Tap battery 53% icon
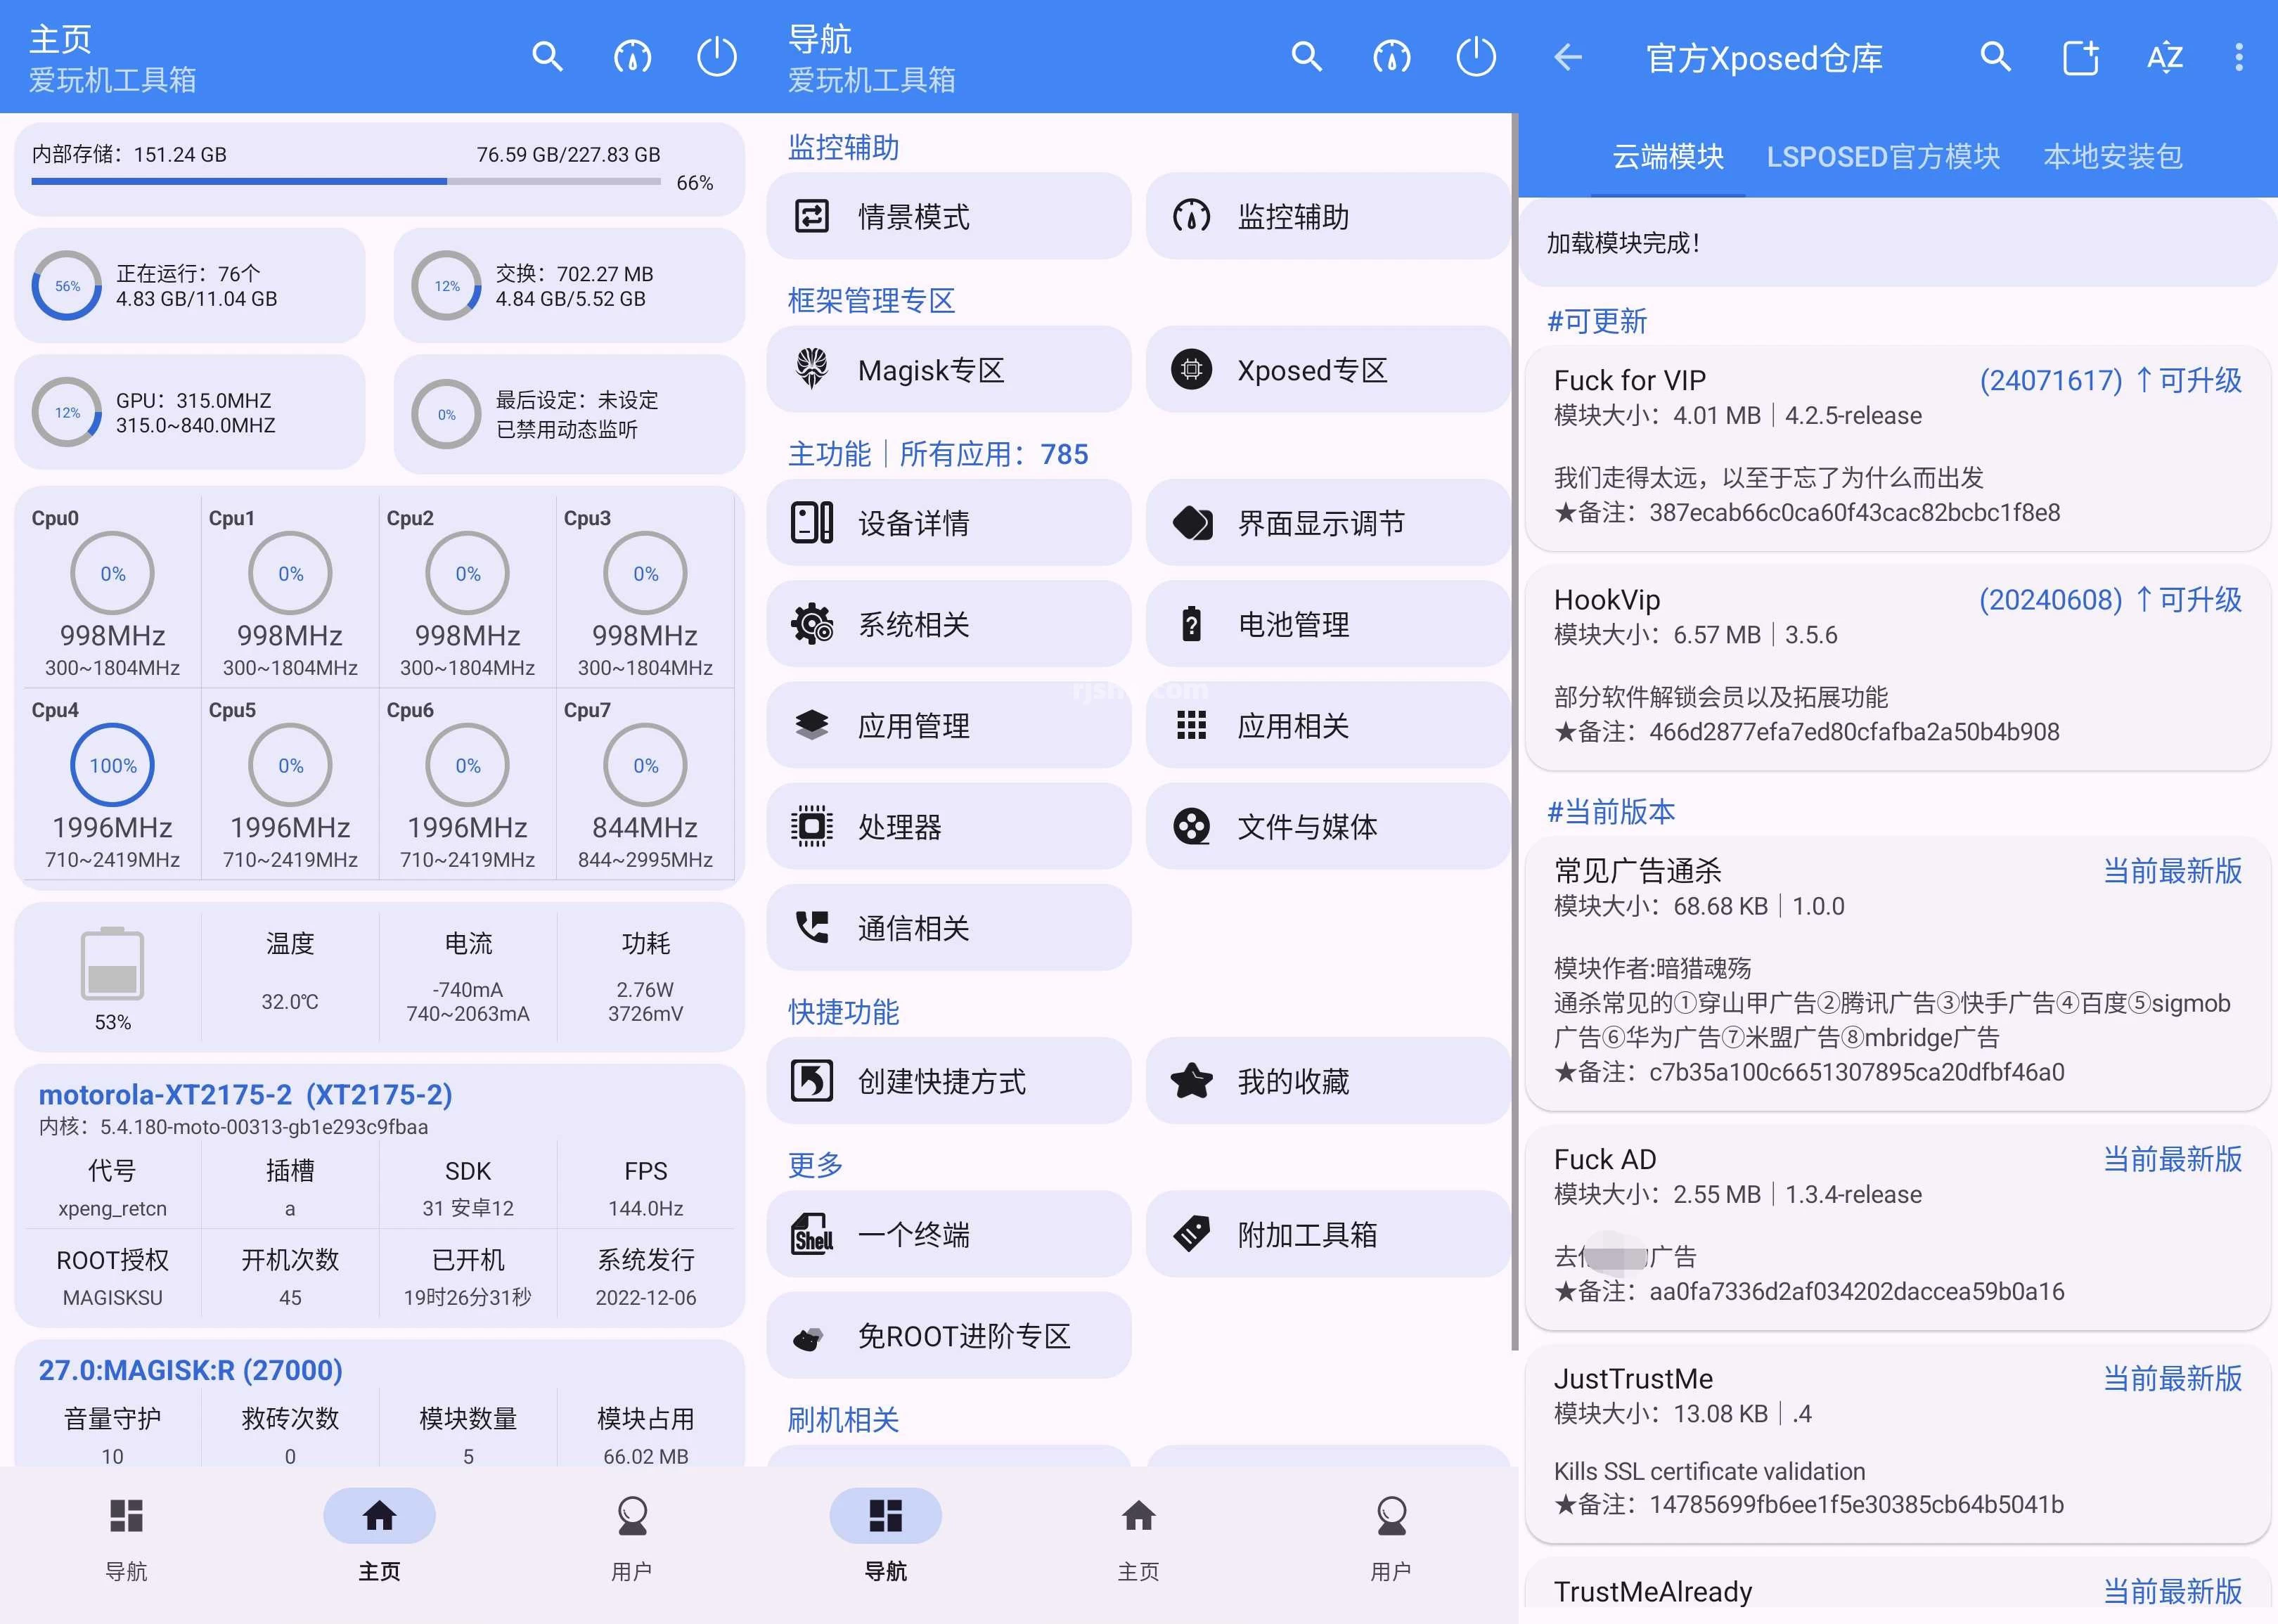 click(112, 964)
